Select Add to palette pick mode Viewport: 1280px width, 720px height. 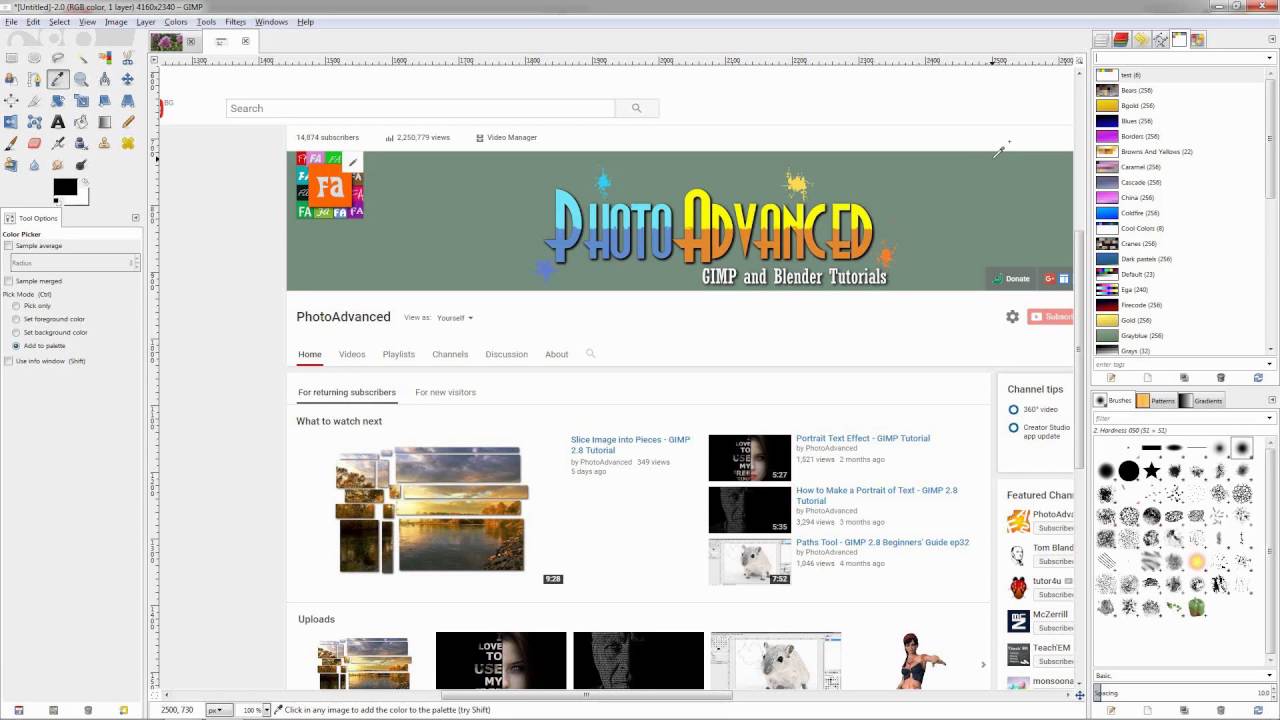point(16,346)
